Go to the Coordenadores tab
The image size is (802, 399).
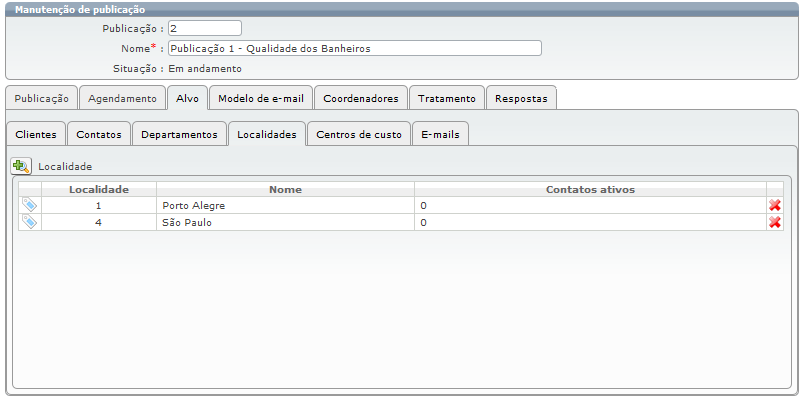pos(361,98)
